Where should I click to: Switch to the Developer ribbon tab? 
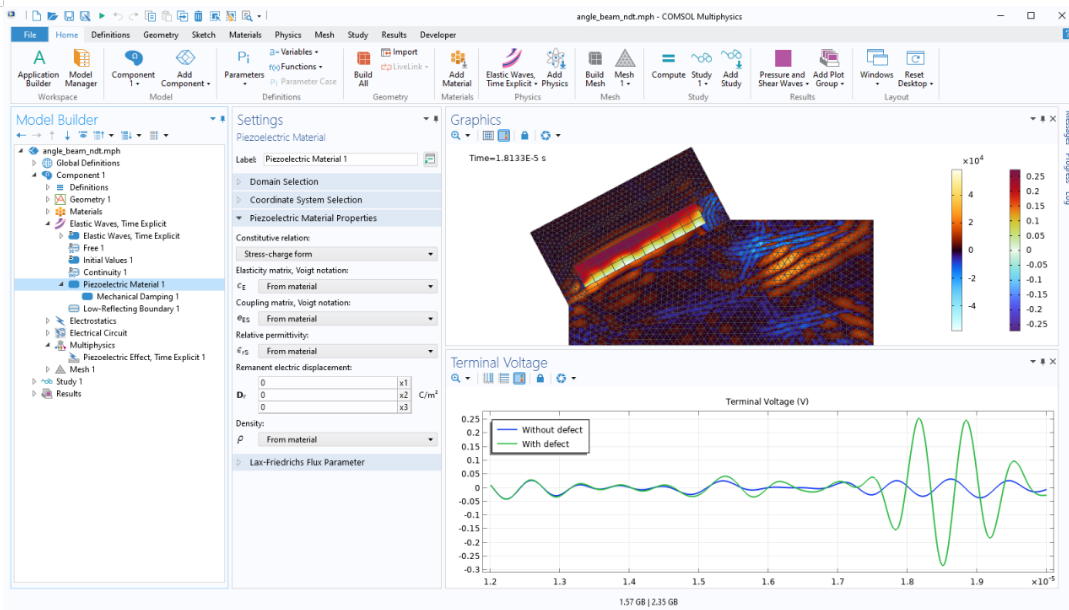tap(438, 35)
